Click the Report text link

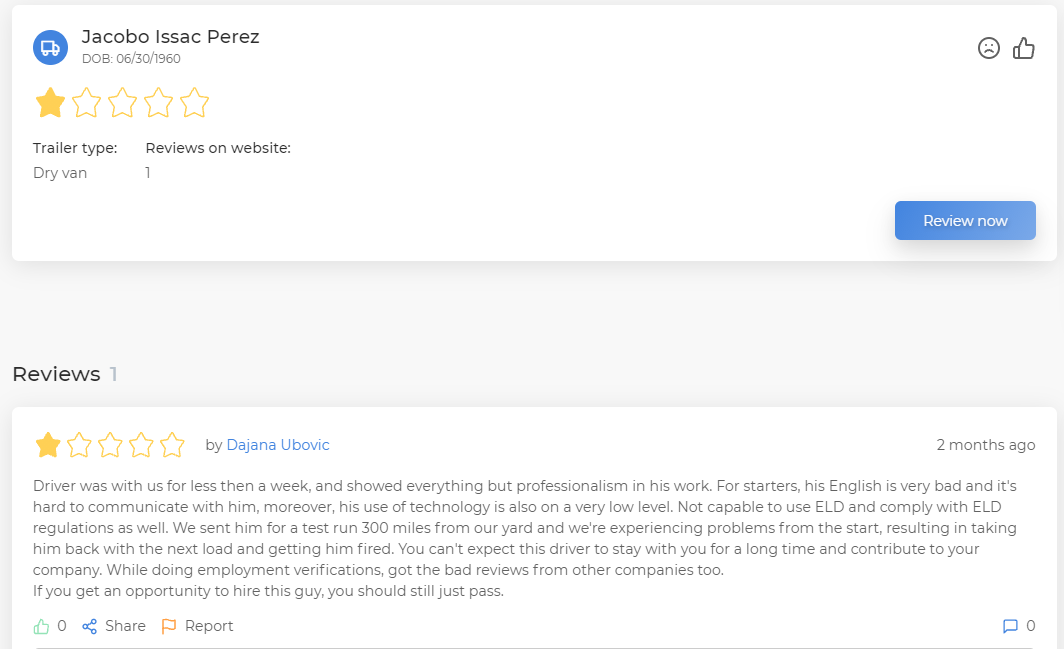pyautogui.click(x=209, y=626)
